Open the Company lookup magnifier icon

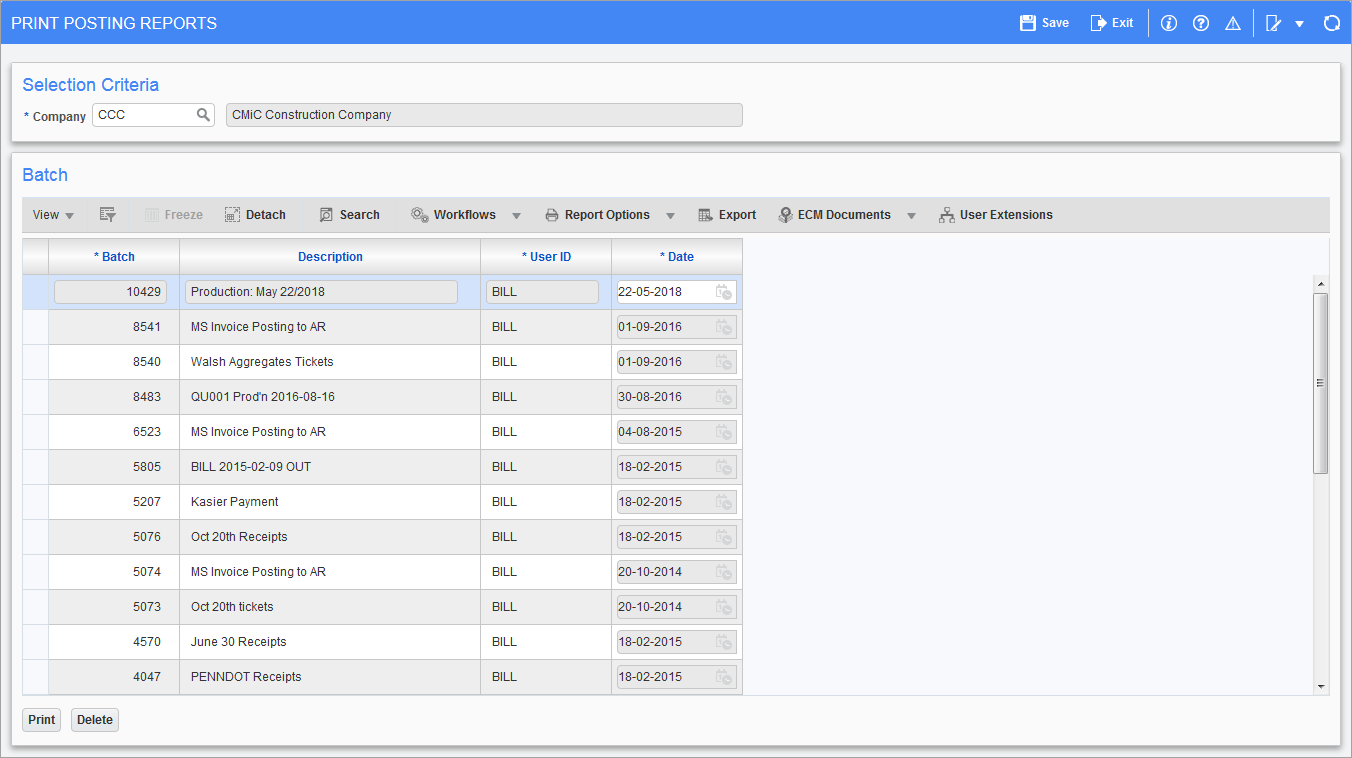tap(203, 115)
